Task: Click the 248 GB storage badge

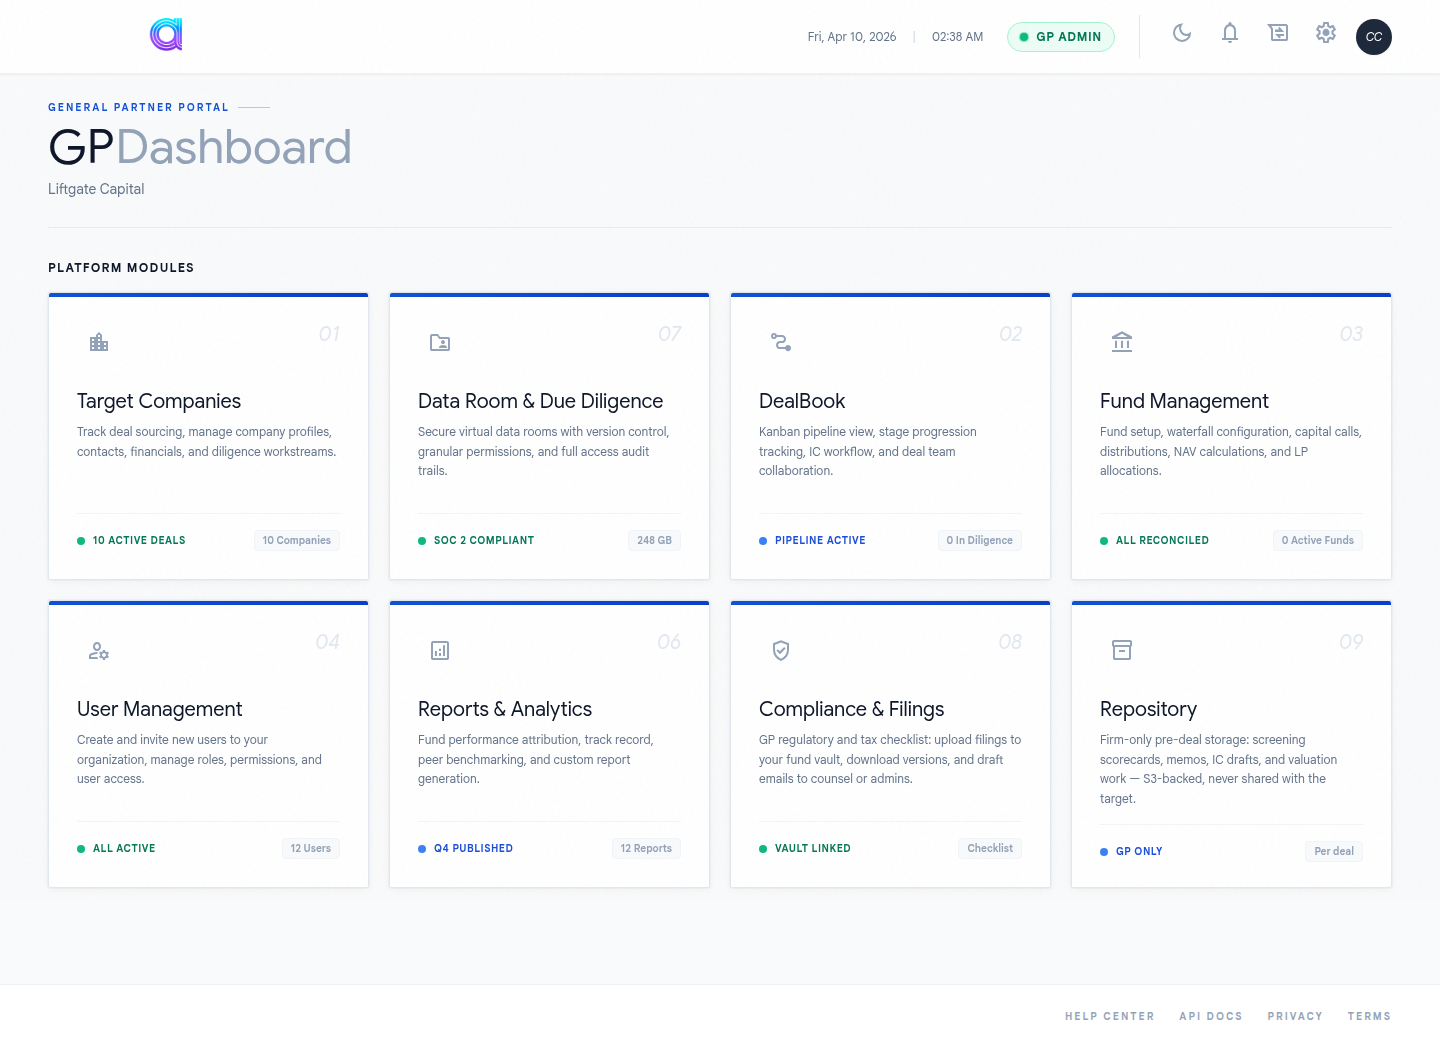Action: (x=655, y=540)
